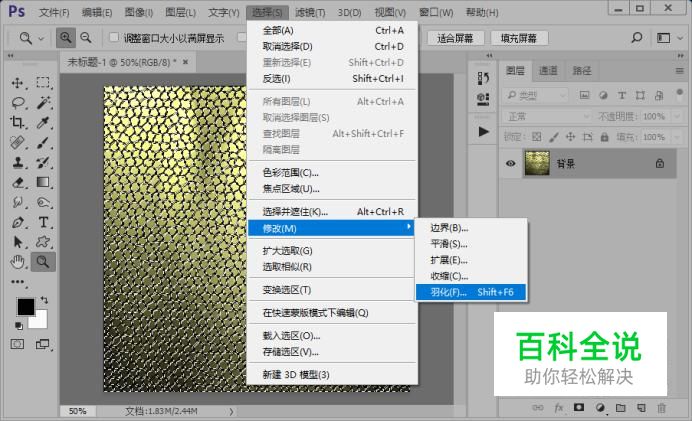Select the Zoom tool in toolbox
Viewport: 692px width, 421px height.
click(x=43, y=262)
